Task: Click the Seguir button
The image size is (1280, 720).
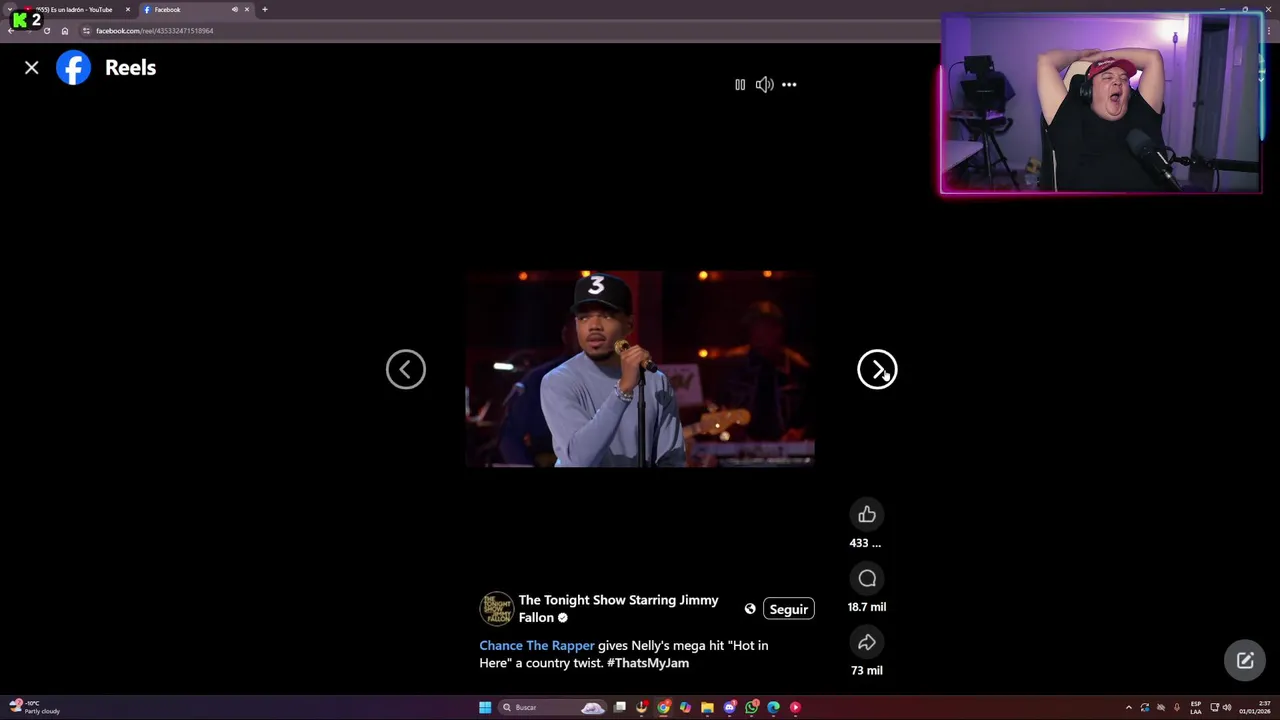Action: click(789, 609)
